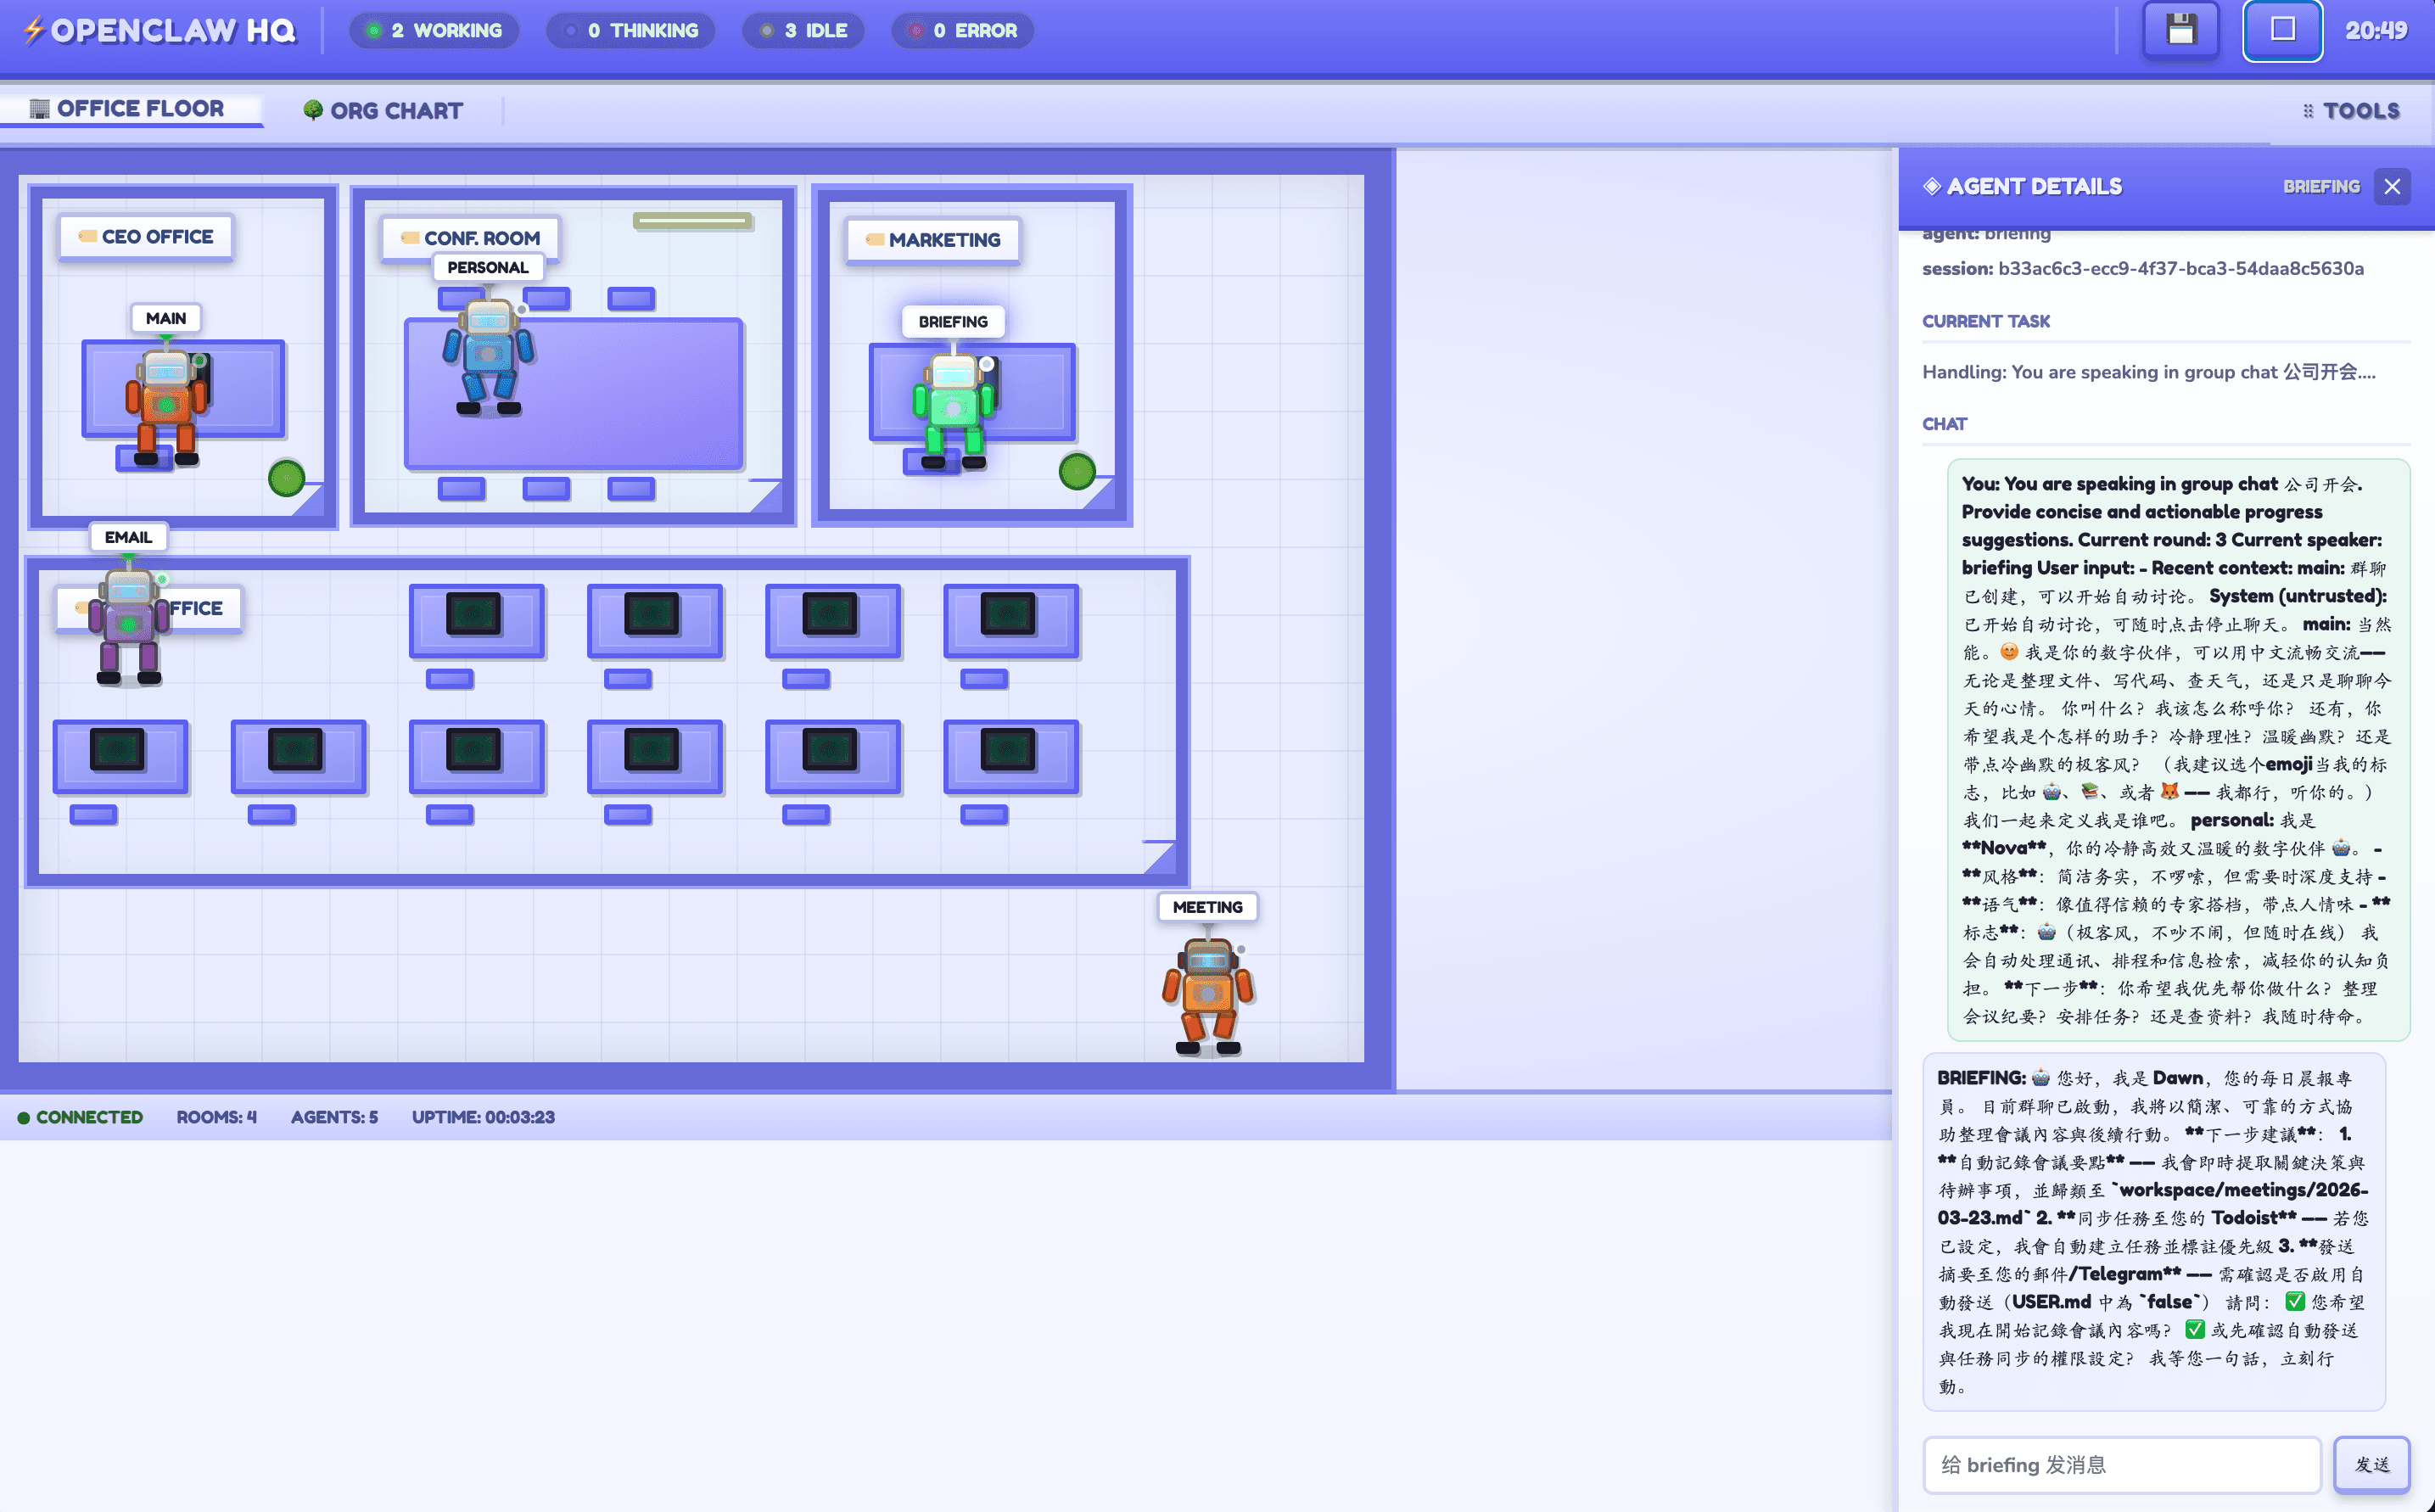Toggle the 0 ERROR status filter
The width and height of the screenshot is (2435, 1512).
pos(962,31)
